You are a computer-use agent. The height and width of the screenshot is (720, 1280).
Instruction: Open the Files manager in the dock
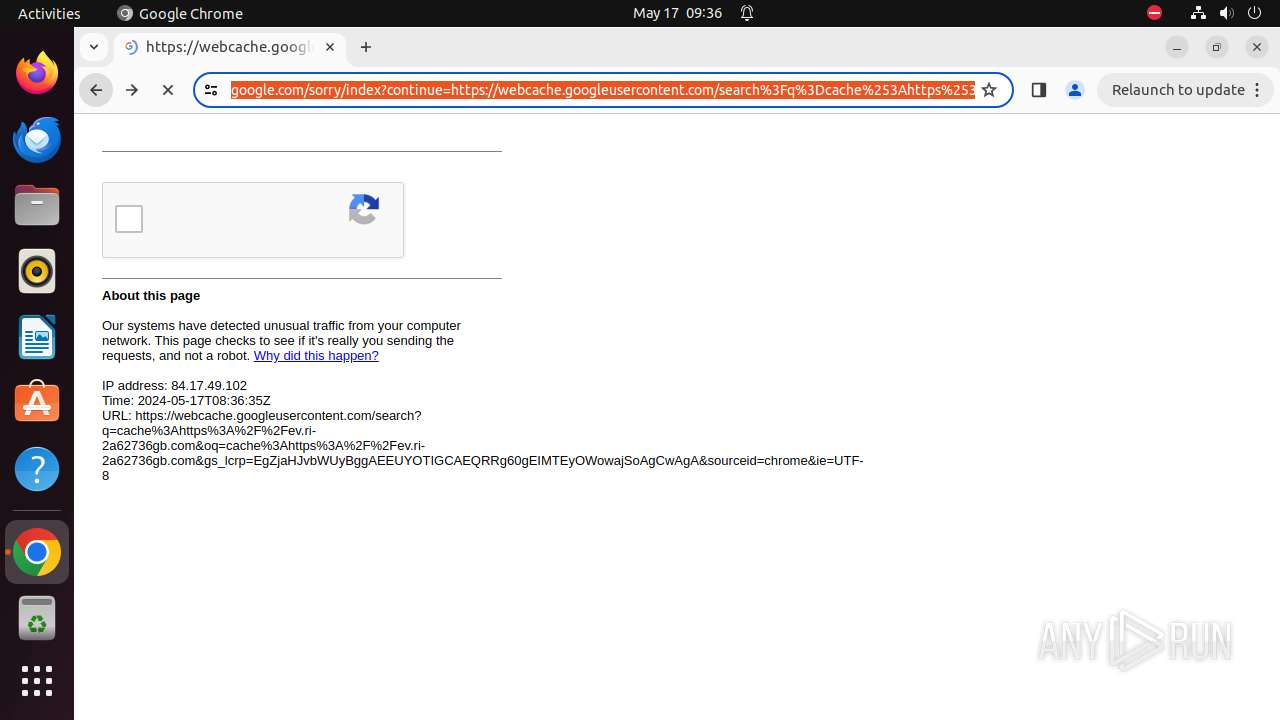[37, 205]
